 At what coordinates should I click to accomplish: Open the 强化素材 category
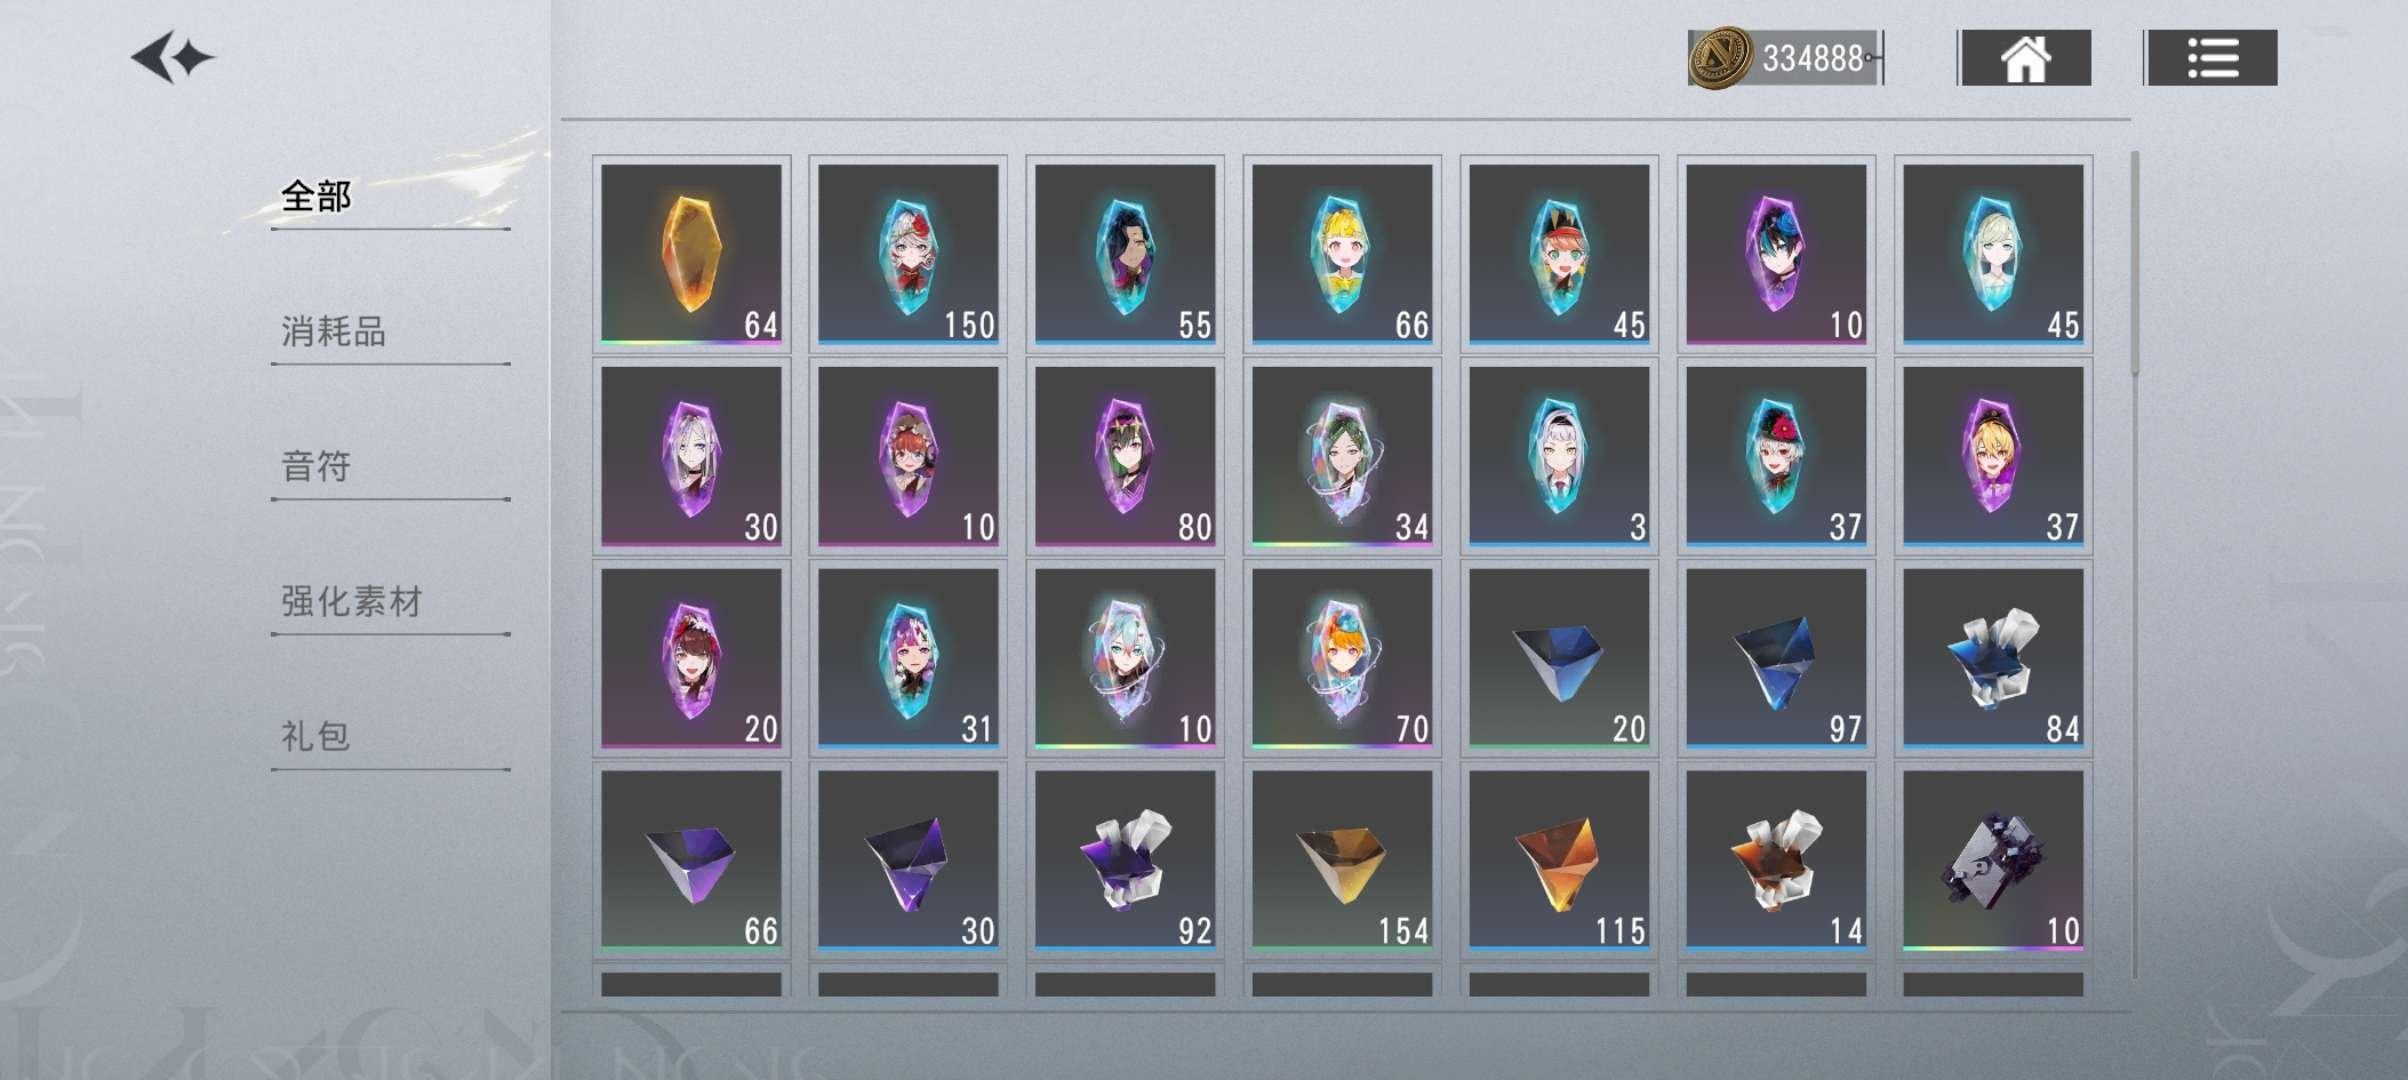tap(352, 601)
